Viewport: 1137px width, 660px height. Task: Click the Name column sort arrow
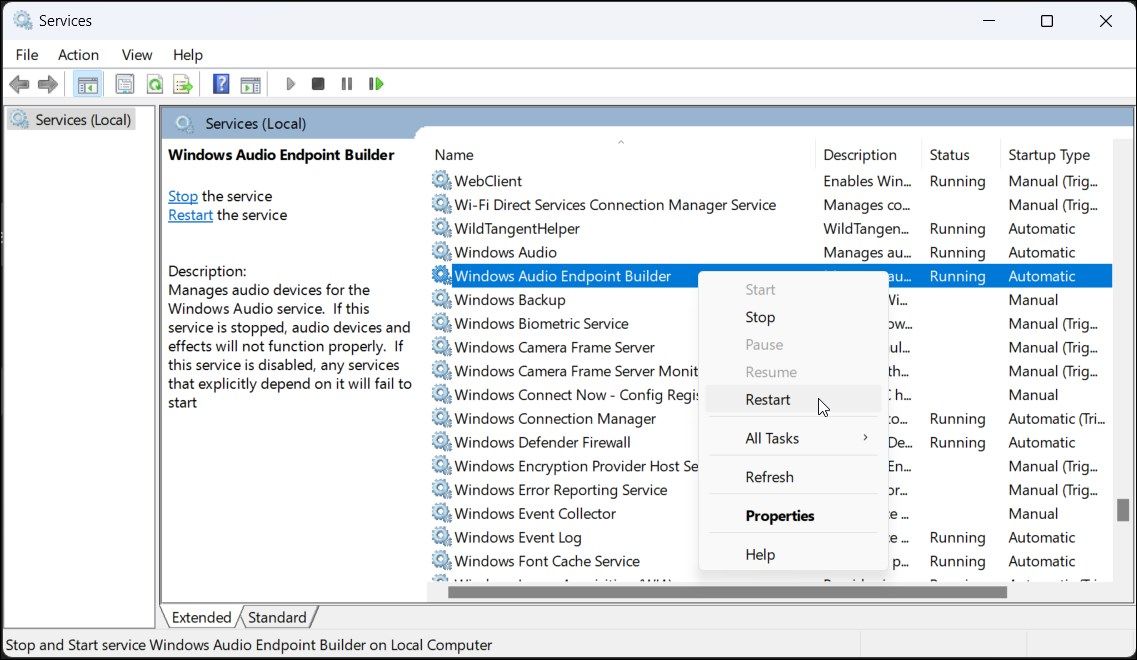point(621,143)
